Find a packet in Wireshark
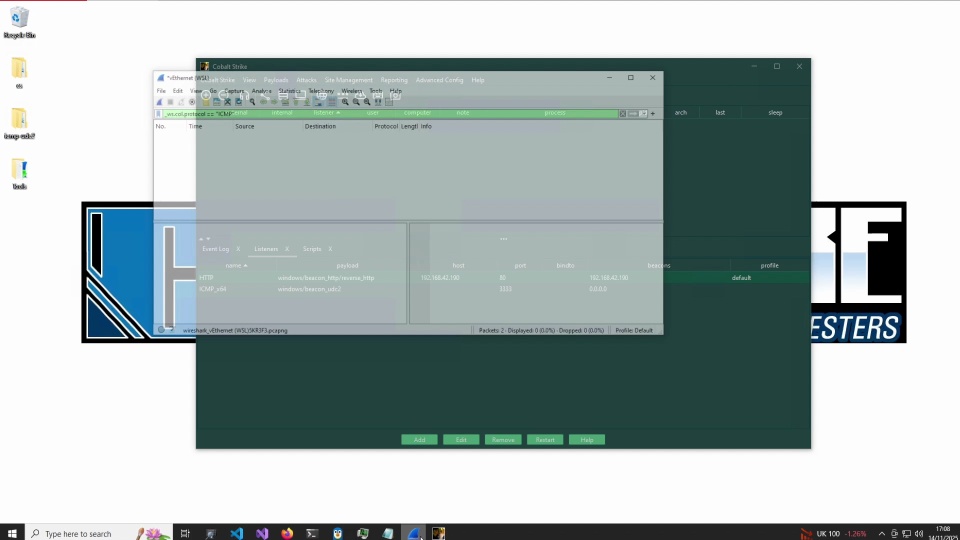The image size is (960, 540). [252, 102]
